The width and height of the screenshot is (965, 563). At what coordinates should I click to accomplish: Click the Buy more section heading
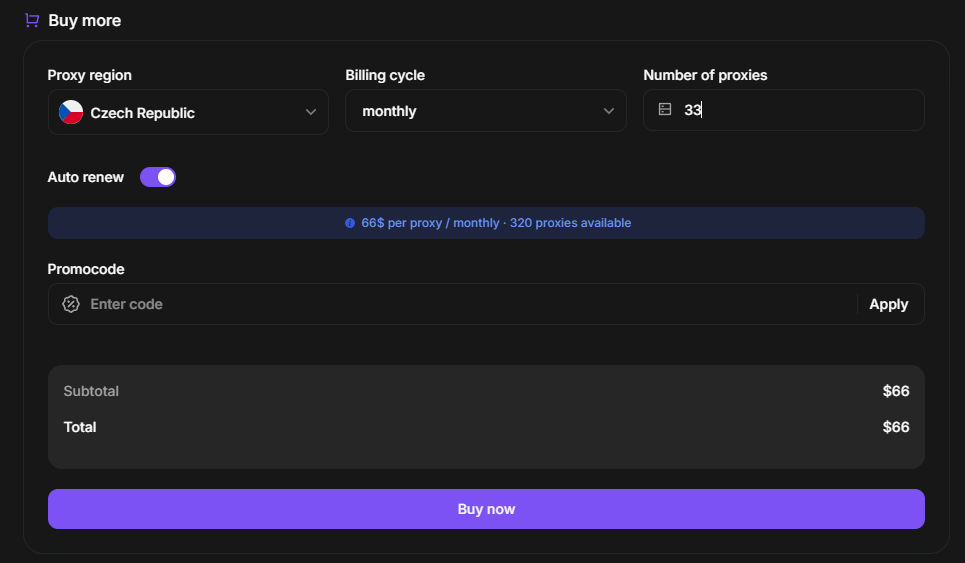85,20
